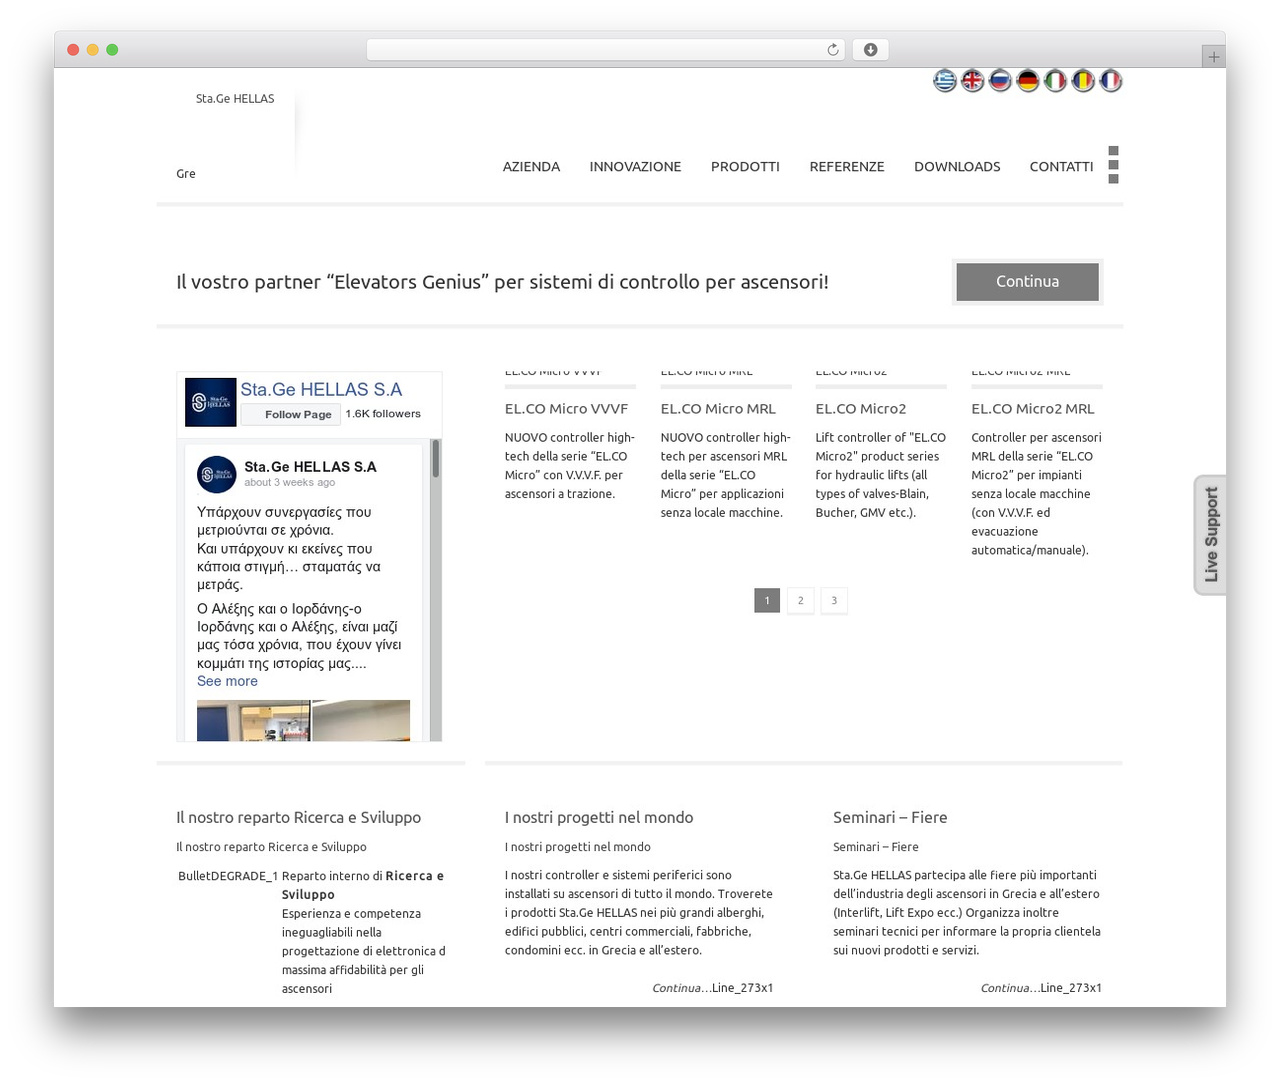Switch to French via the flag
Screen dimensions: 1280x1084
point(1111,80)
